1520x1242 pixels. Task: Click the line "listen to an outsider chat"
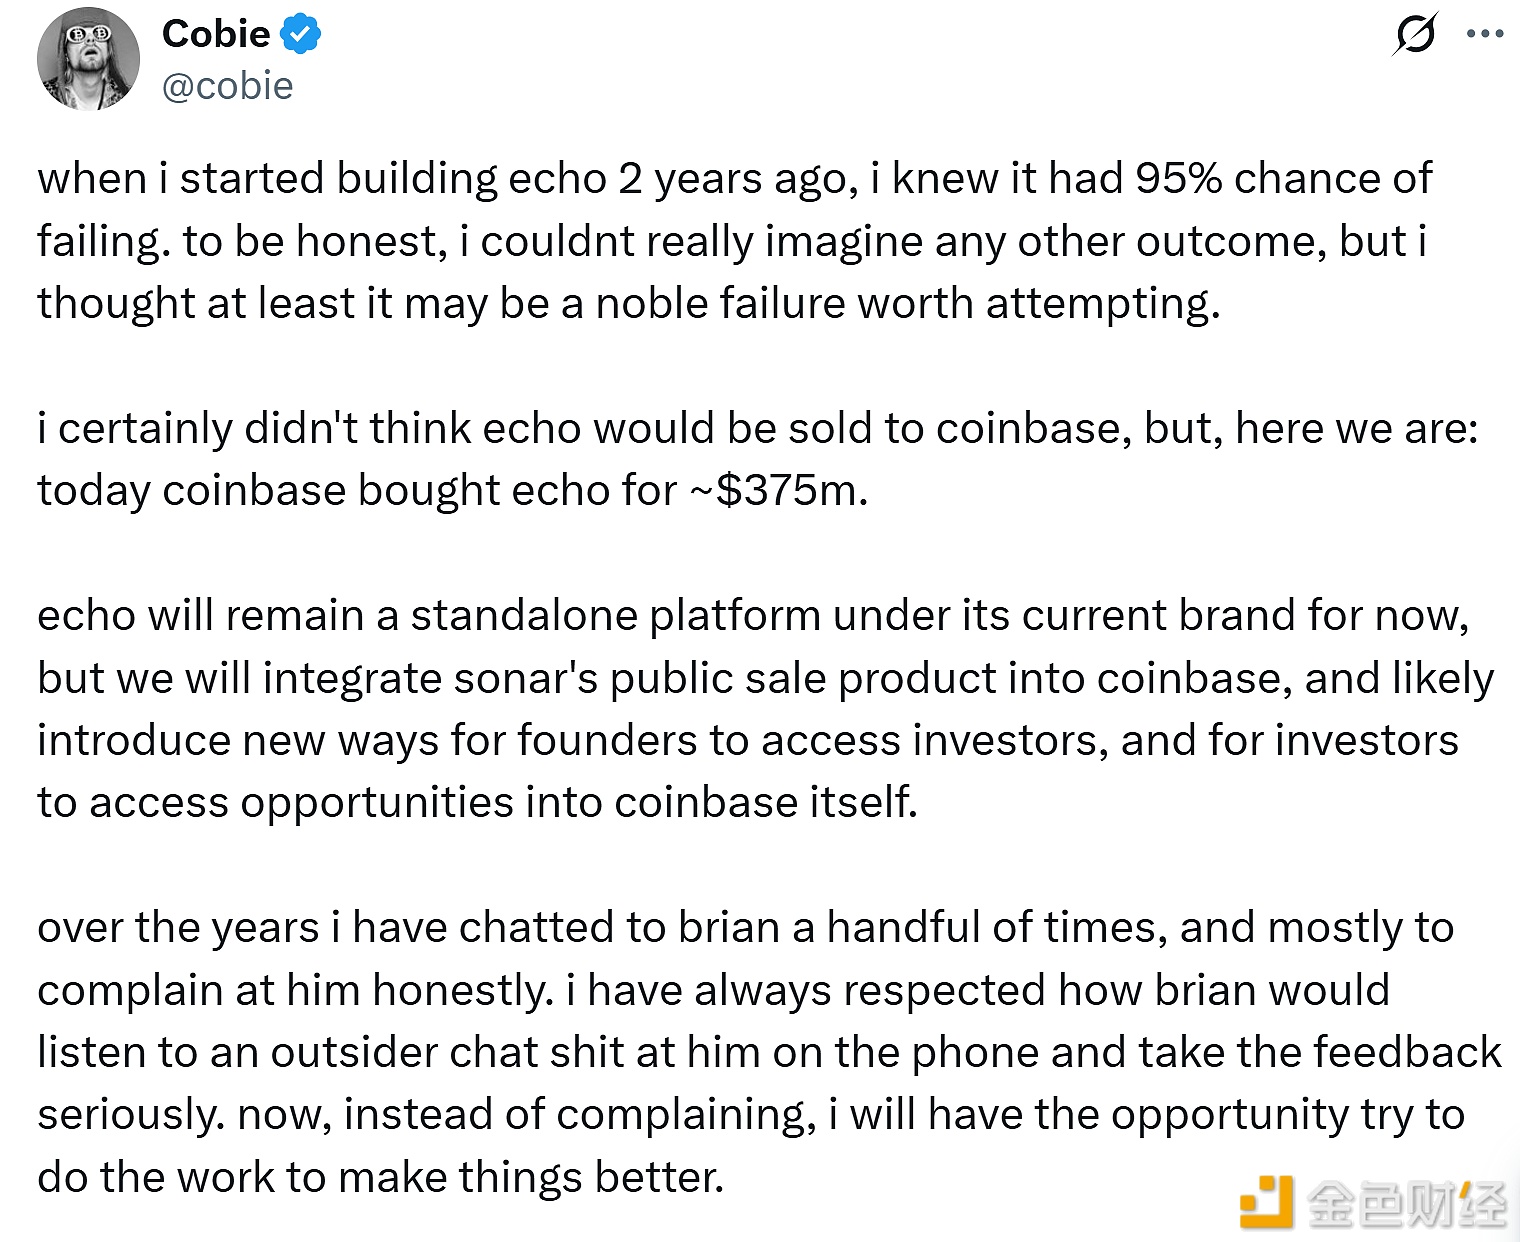[x=768, y=1052]
